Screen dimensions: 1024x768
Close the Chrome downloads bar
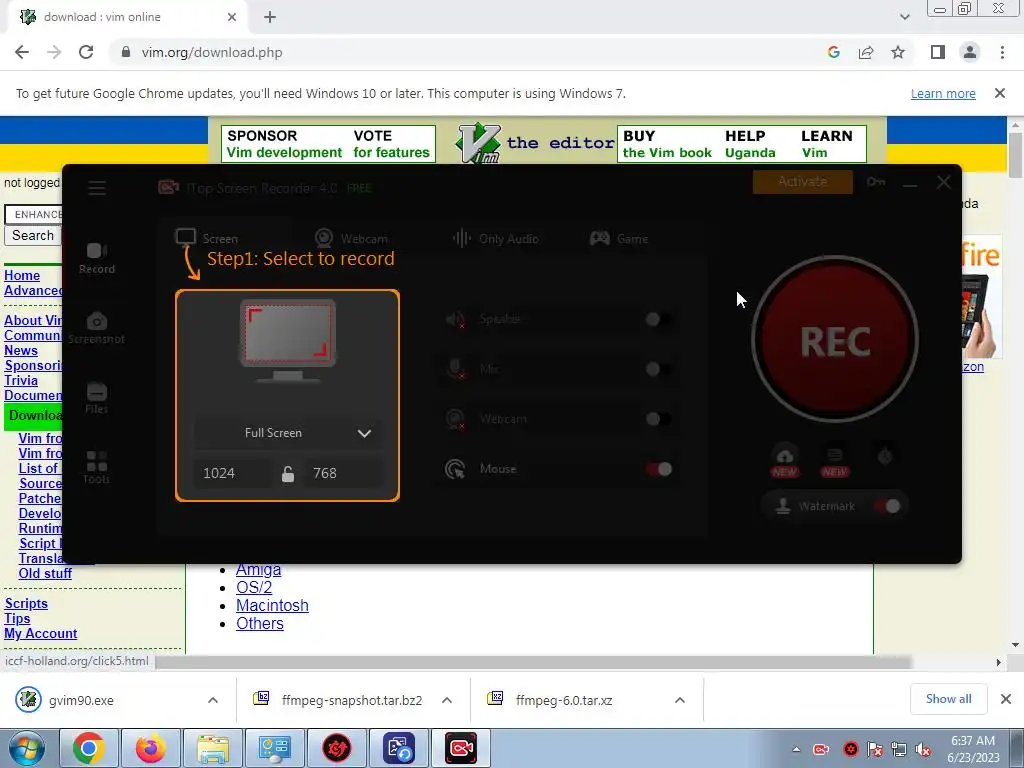(x=1006, y=699)
